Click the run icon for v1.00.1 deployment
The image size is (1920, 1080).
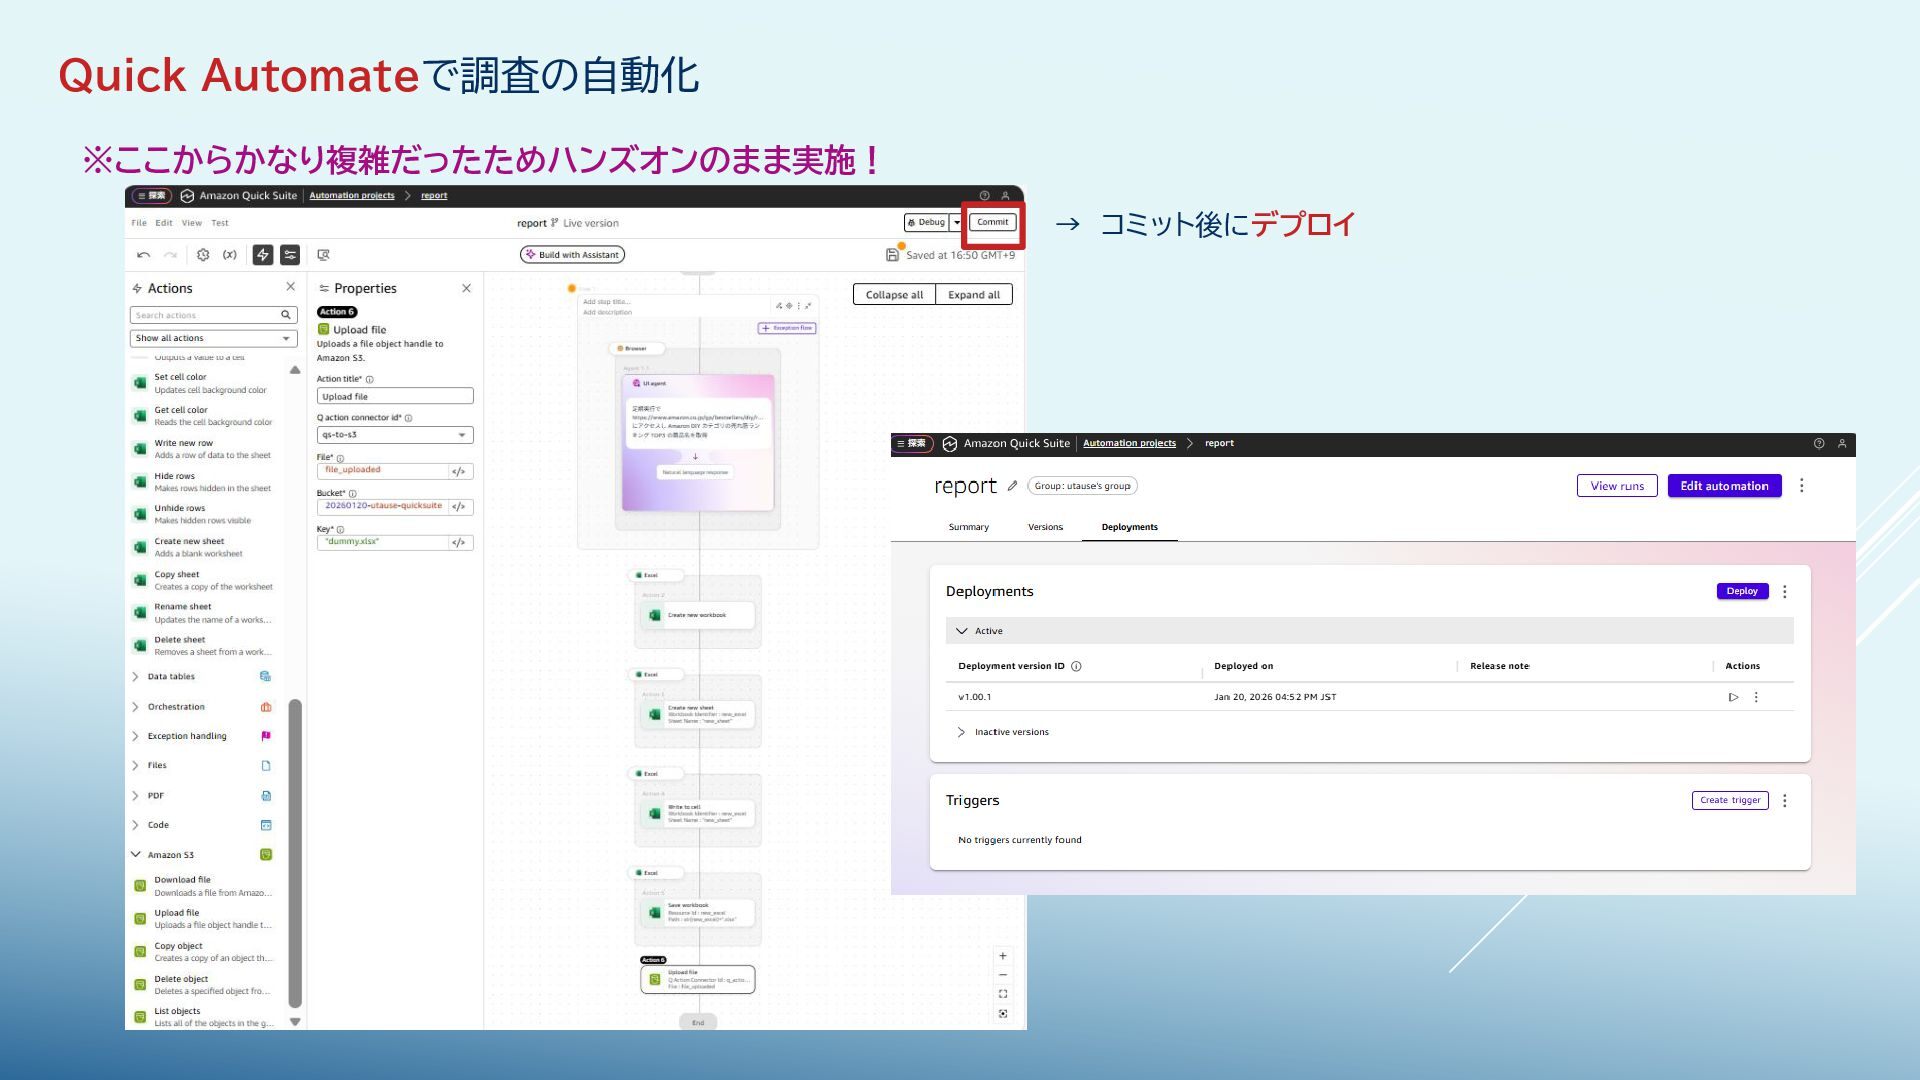coord(1733,697)
